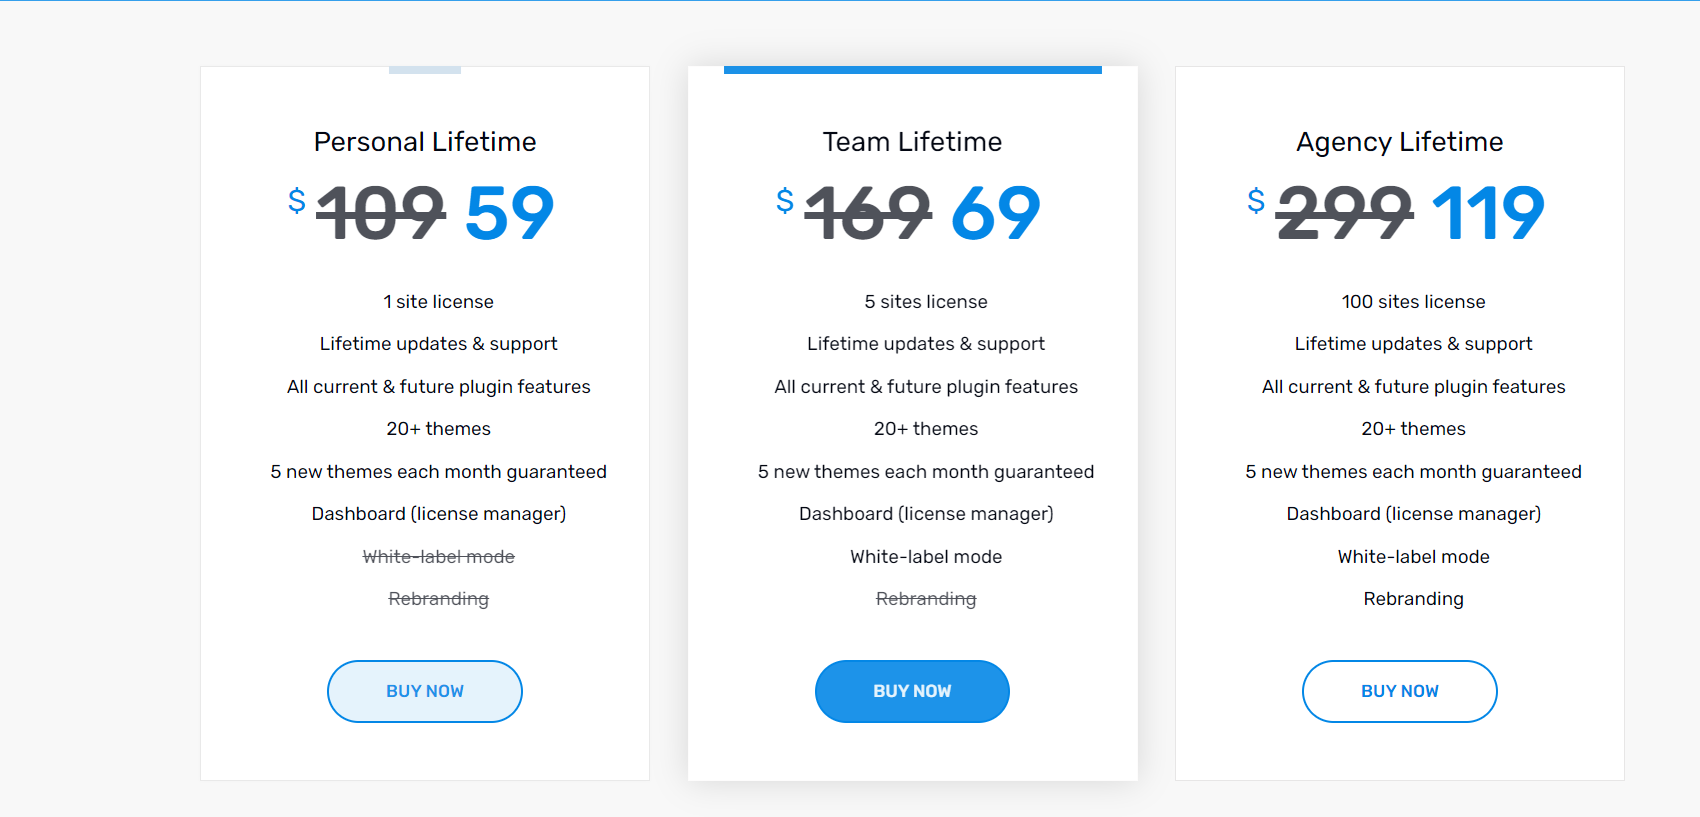Click the discounted price 59

pos(510,213)
